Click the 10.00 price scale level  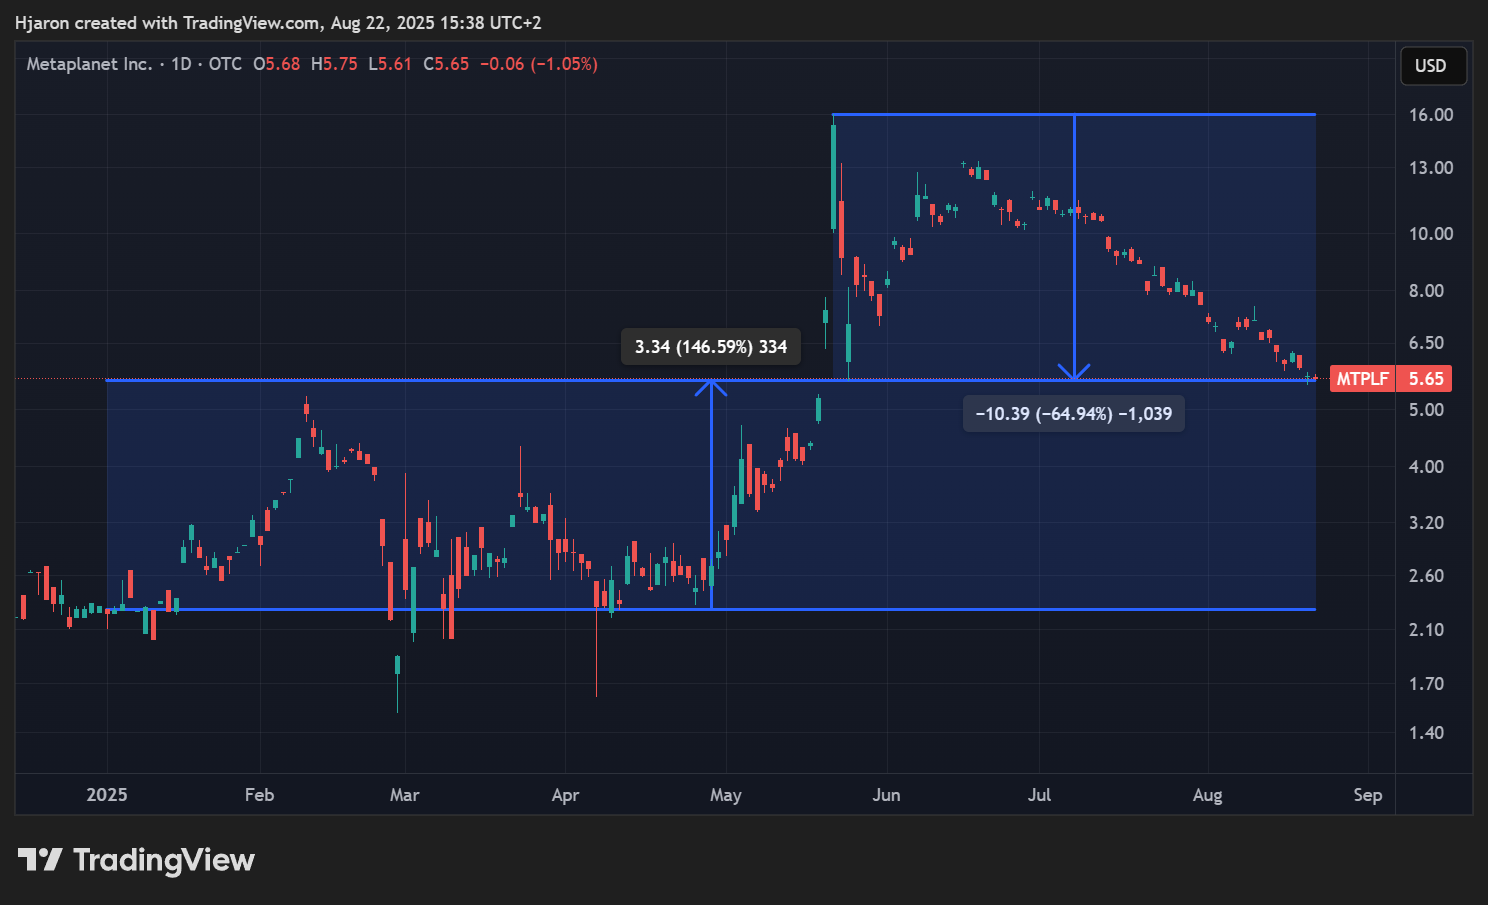tap(1430, 234)
